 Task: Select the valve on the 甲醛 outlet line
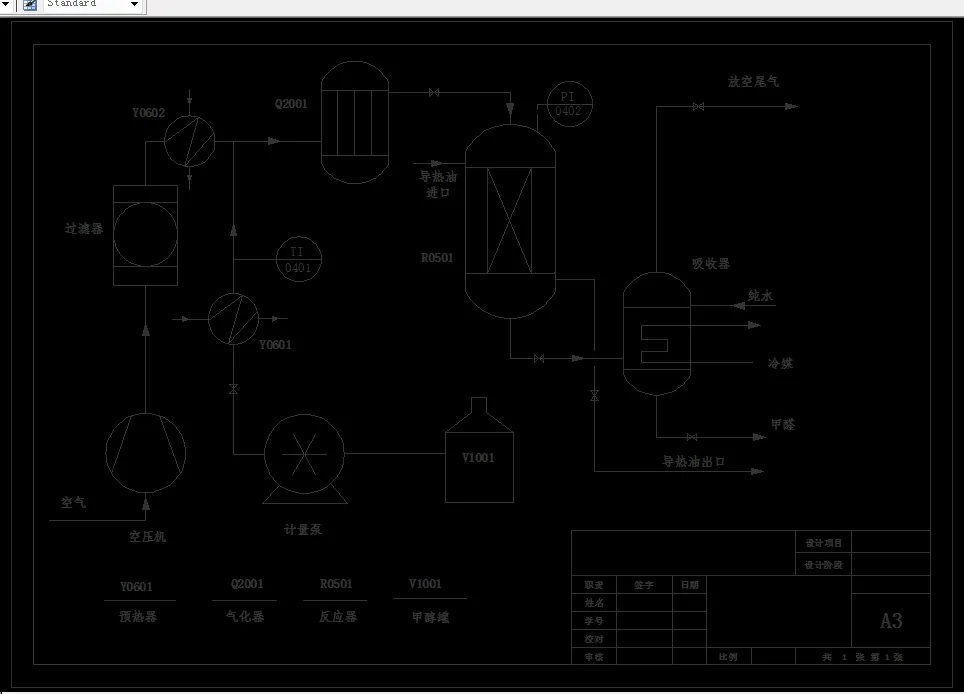[692, 437]
